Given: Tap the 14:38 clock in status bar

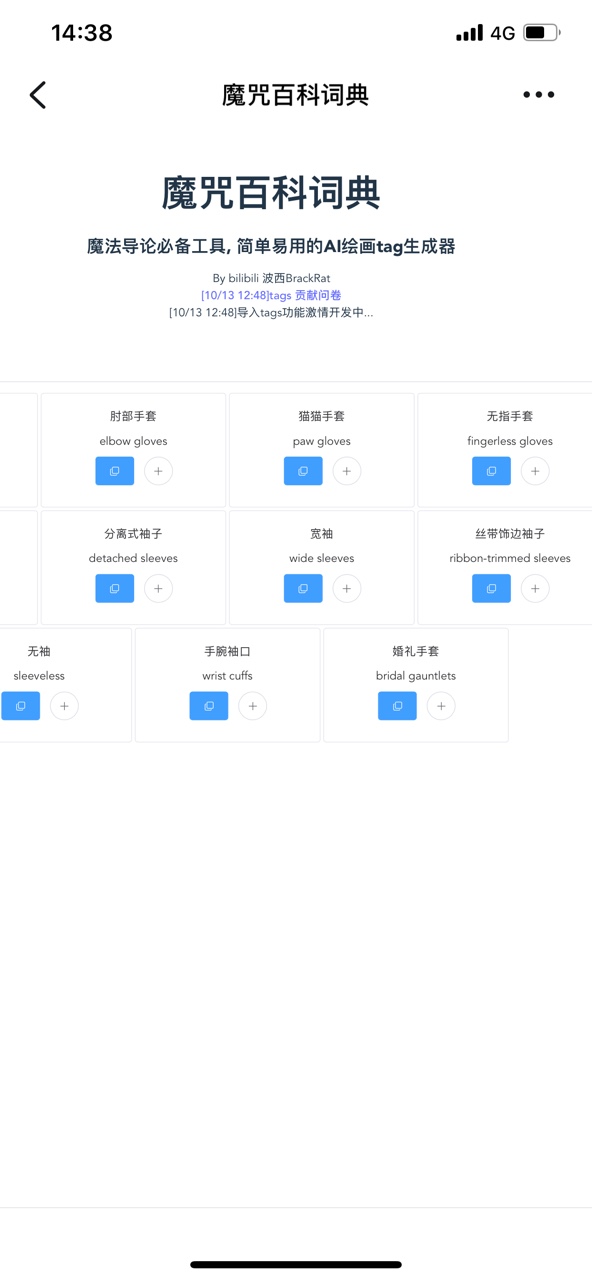Looking at the screenshot, I should 82,33.
